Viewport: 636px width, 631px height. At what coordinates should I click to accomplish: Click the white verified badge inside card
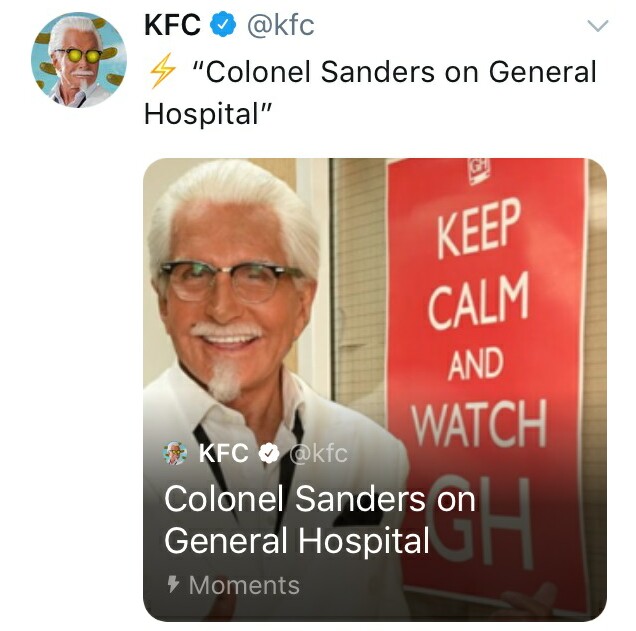(269, 453)
